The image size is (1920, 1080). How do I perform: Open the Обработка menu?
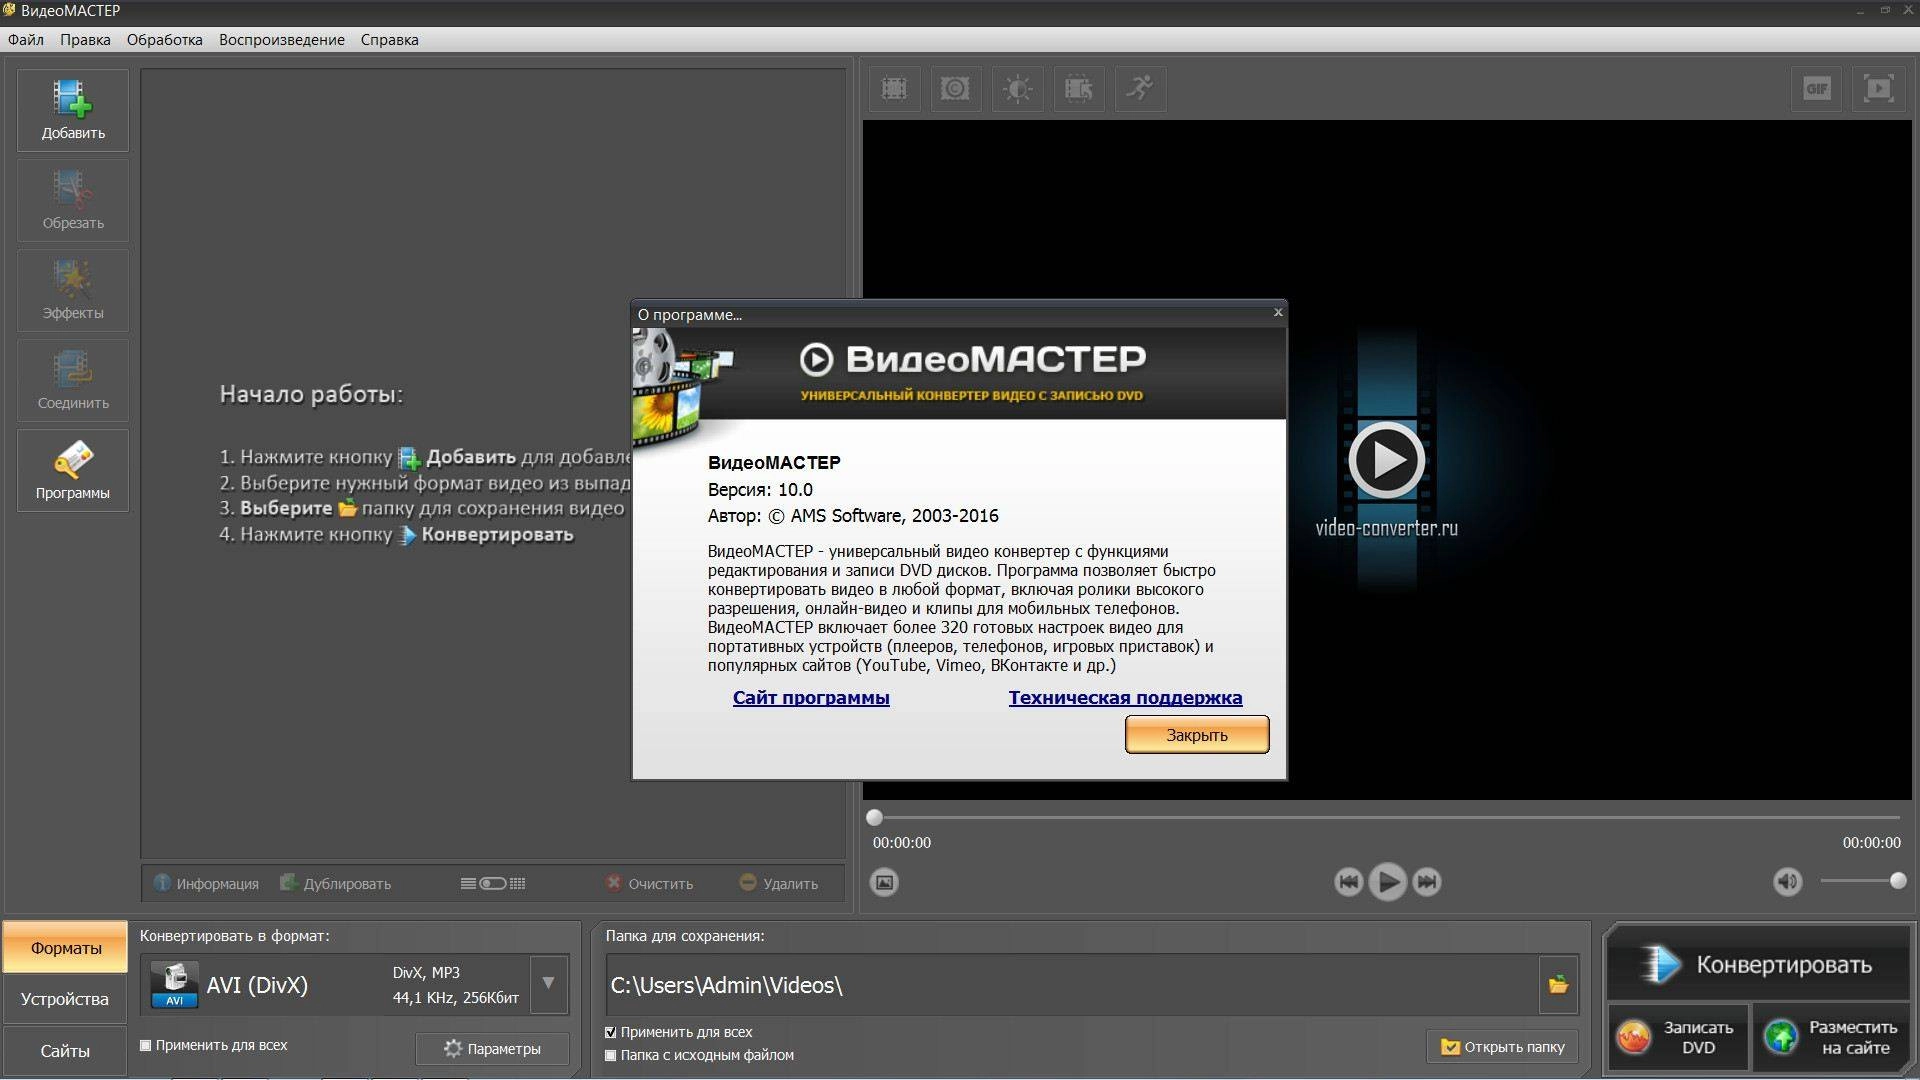point(165,40)
